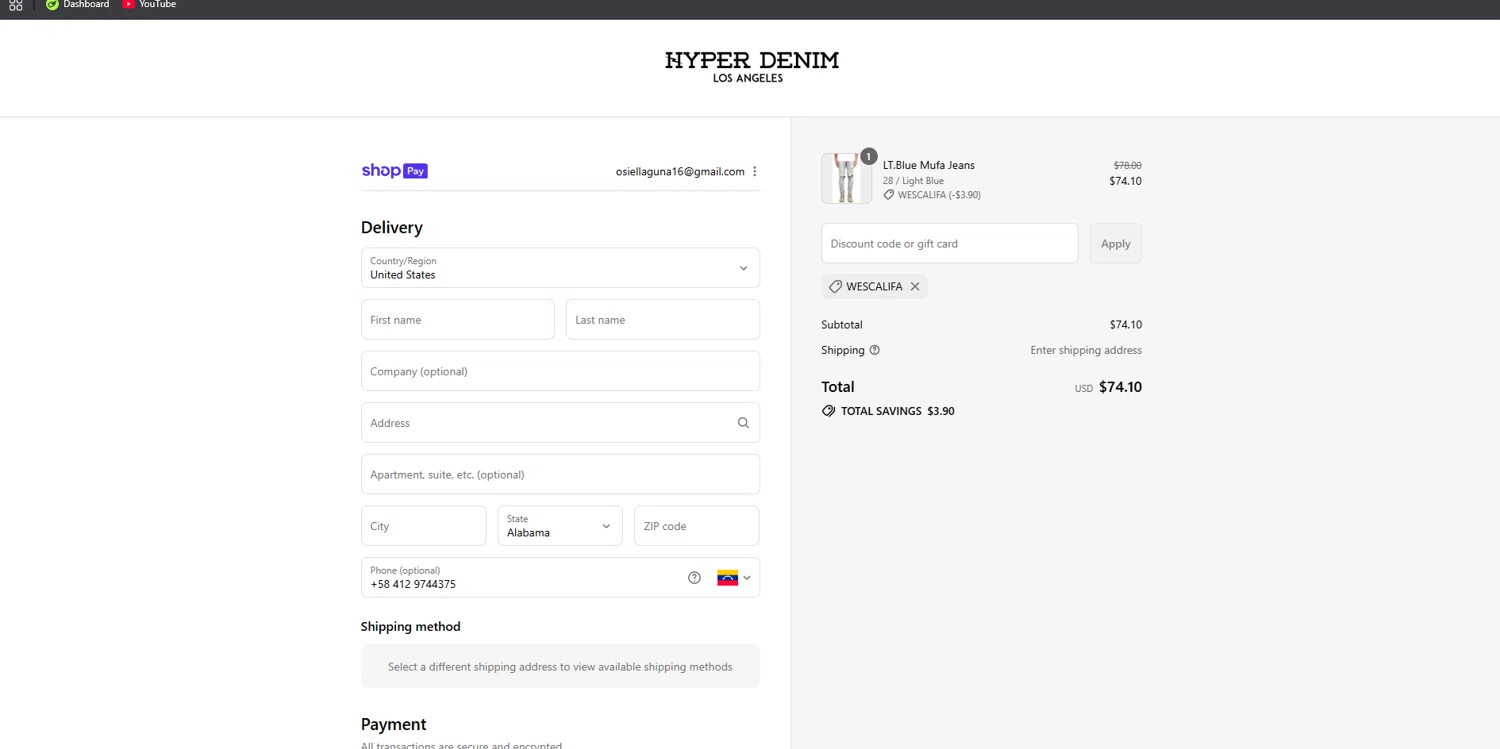Click the quantity badge on product image
Screen dimensions: 1500x749
click(x=869, y=156)
